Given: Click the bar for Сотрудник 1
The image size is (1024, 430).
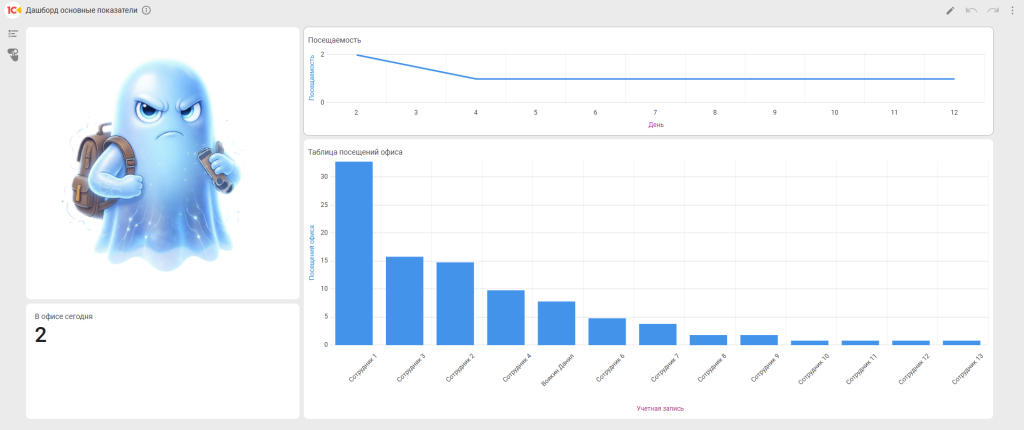Looking at the screenshot, I should 354,255.
